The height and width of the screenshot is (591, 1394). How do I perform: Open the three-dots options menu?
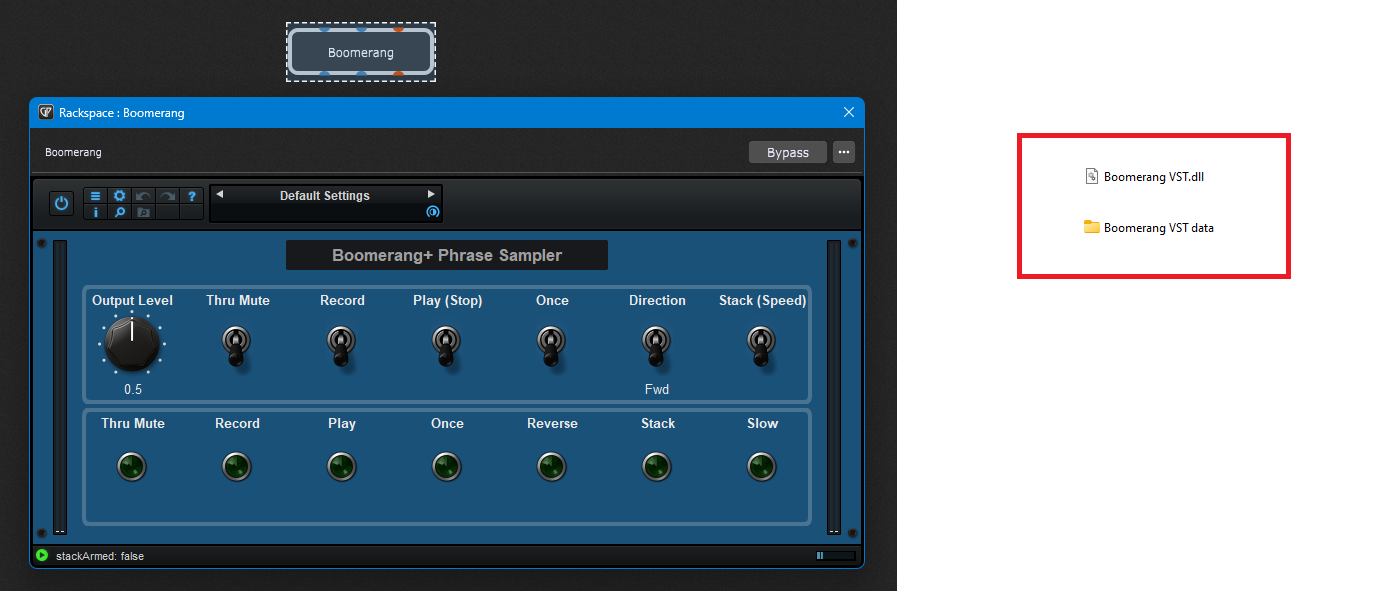[x=844, y=152]
